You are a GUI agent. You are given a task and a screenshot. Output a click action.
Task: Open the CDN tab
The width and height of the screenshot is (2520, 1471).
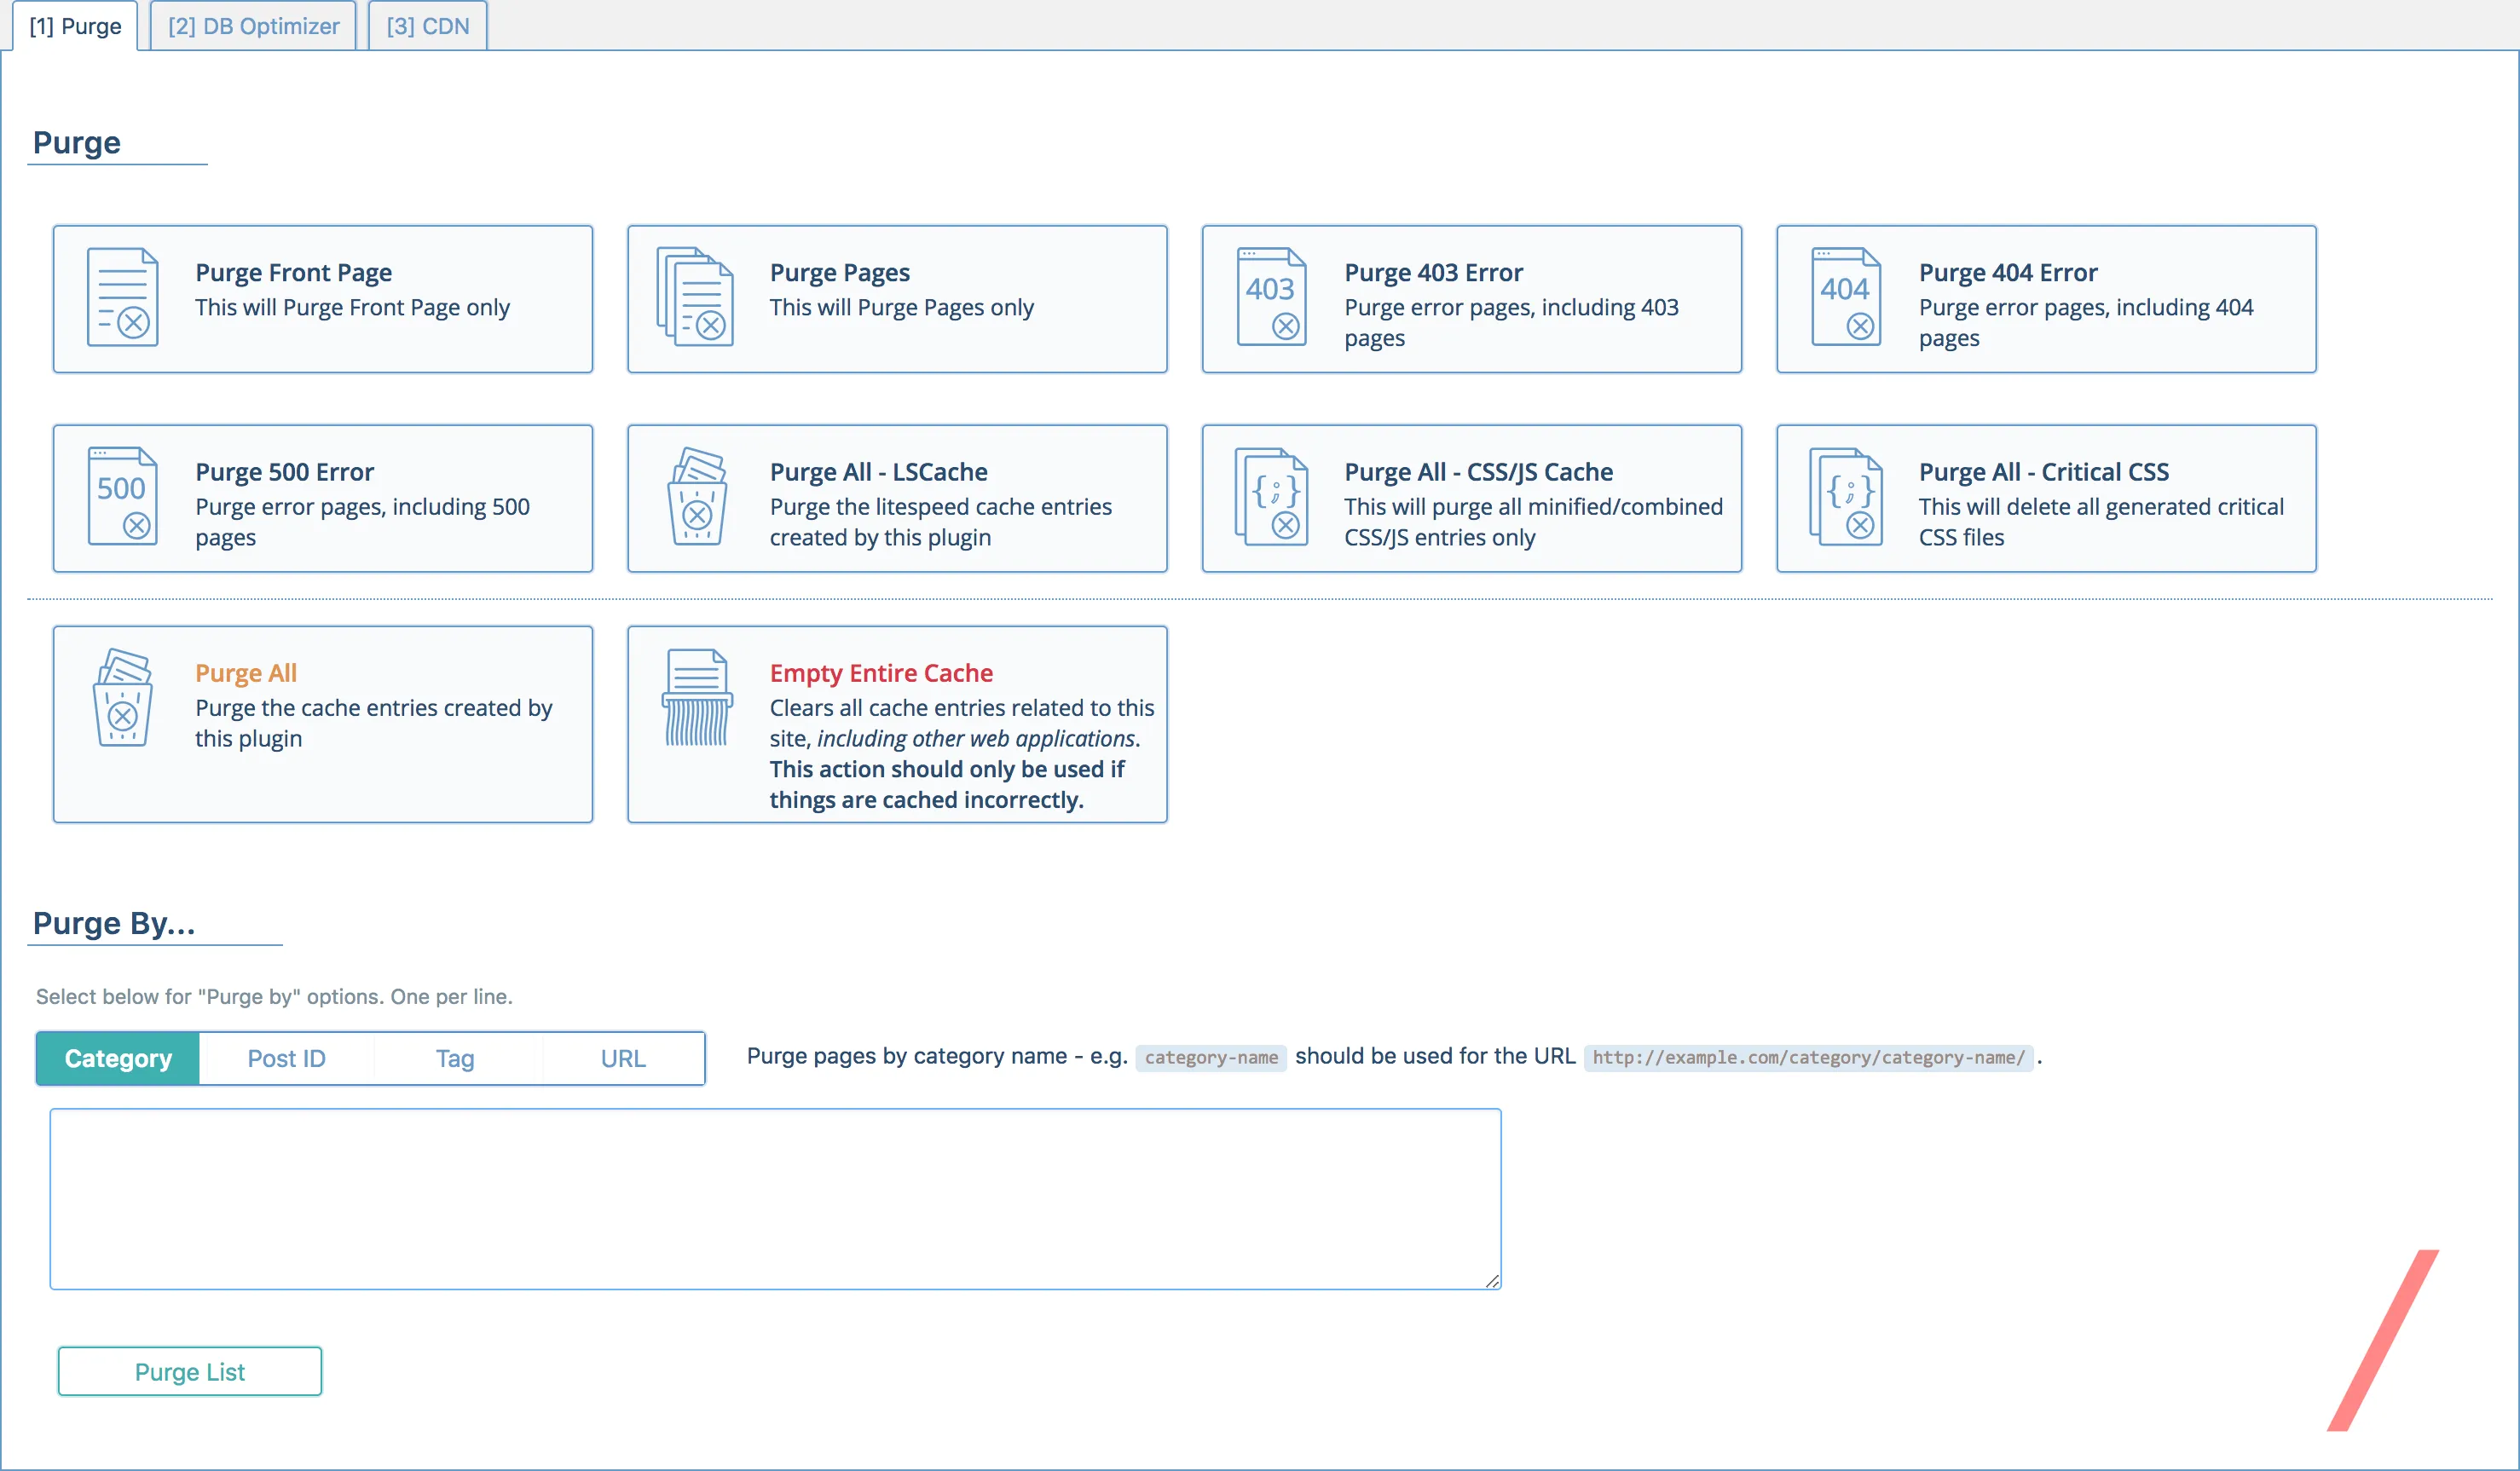click(x=427, y=26)
